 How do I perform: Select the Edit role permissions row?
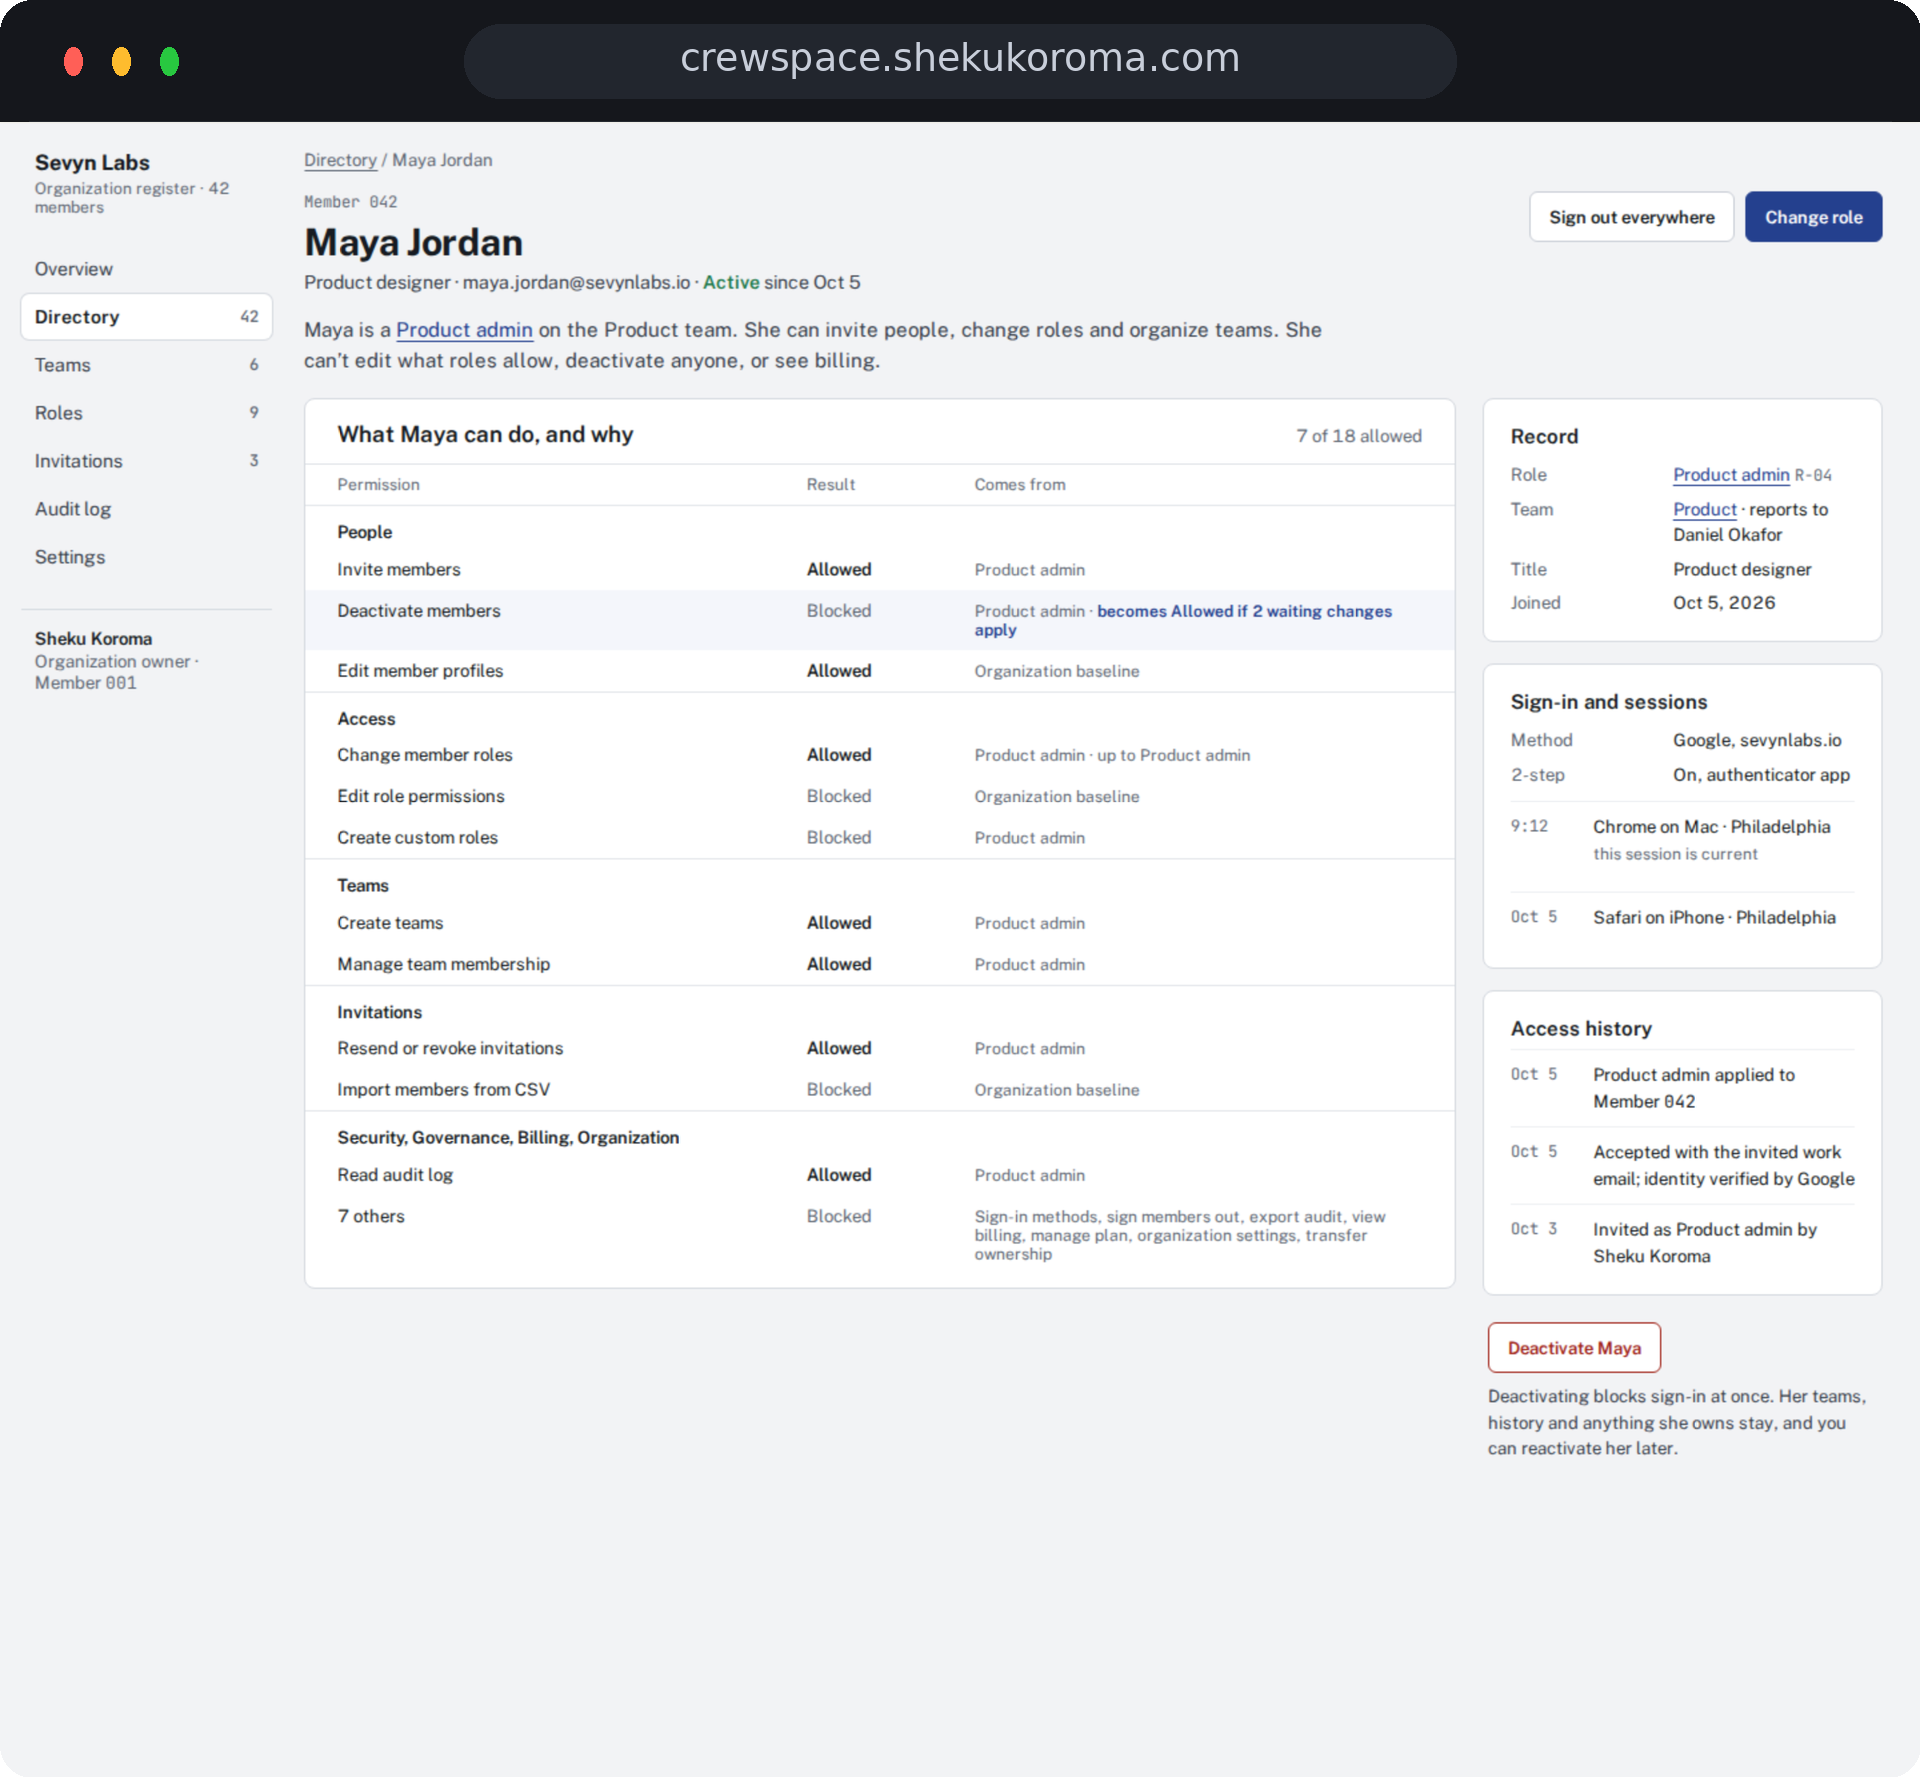[879, 796]
